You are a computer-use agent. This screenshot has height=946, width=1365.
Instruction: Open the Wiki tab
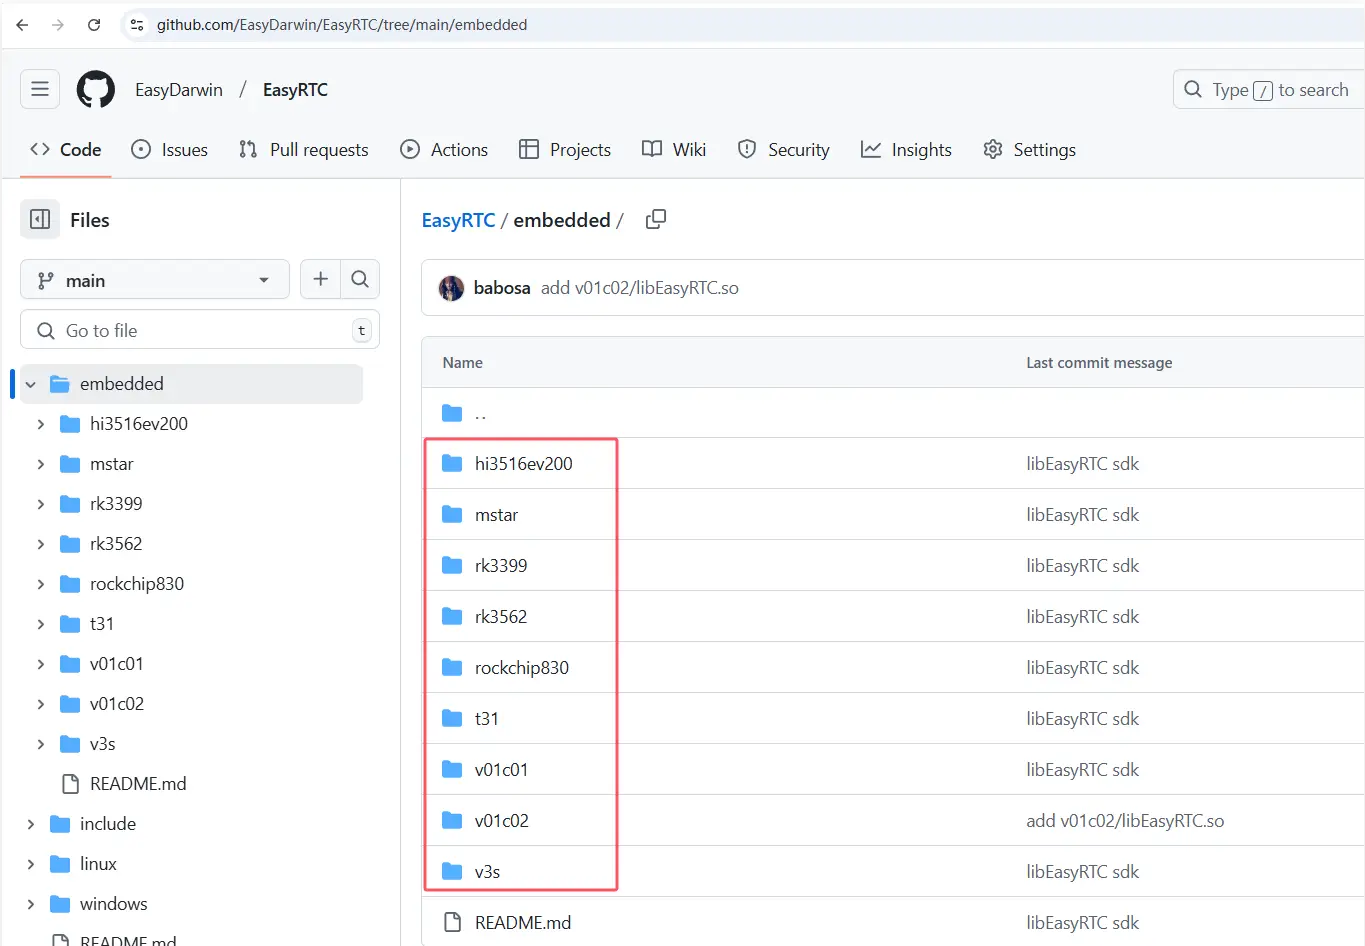(x=674, y=149)
